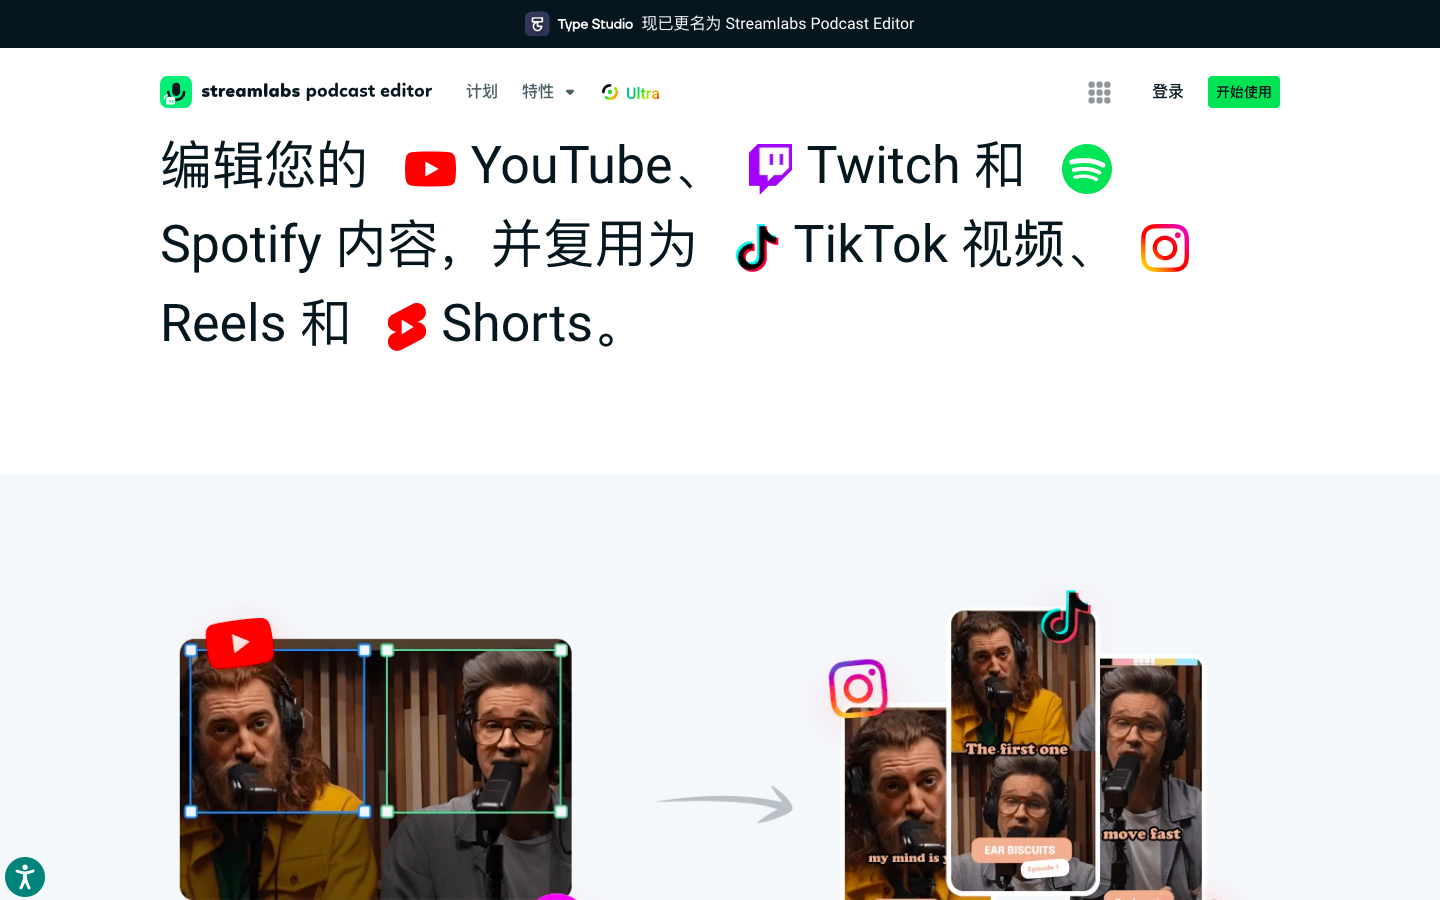The width and height of the screenshot is (1440, 900).
Task: Click the right vertical clip captioned 'move fast'
Action: 1152,778
